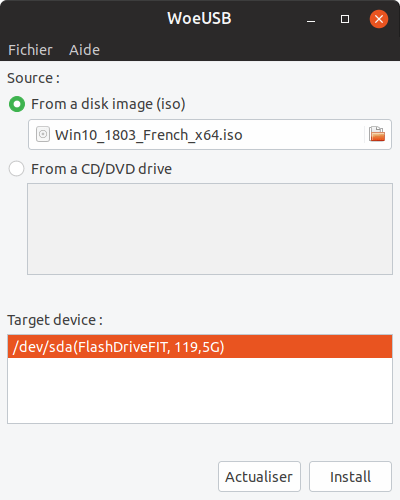Open the Win10_1803_French_x64.iso file chooser
400x500 pixels.
[210, 134]
